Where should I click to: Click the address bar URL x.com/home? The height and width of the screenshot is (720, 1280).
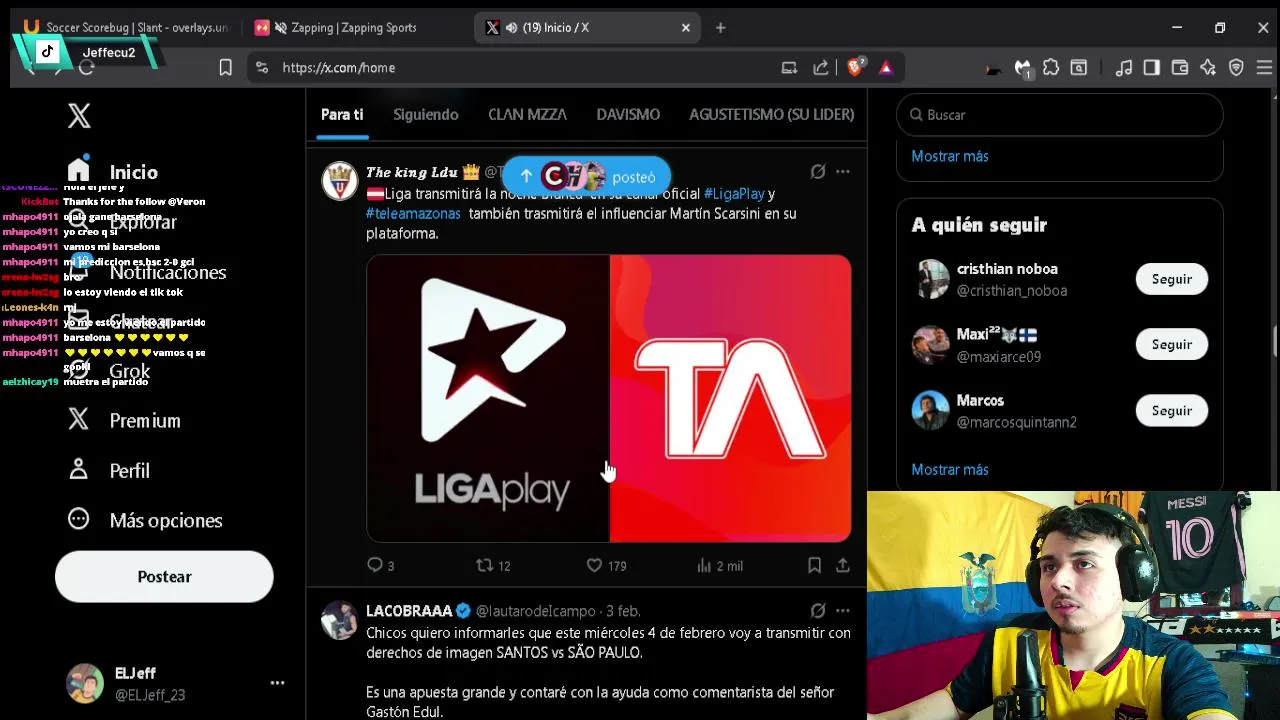pyautogui.click(x=339, y=68)
